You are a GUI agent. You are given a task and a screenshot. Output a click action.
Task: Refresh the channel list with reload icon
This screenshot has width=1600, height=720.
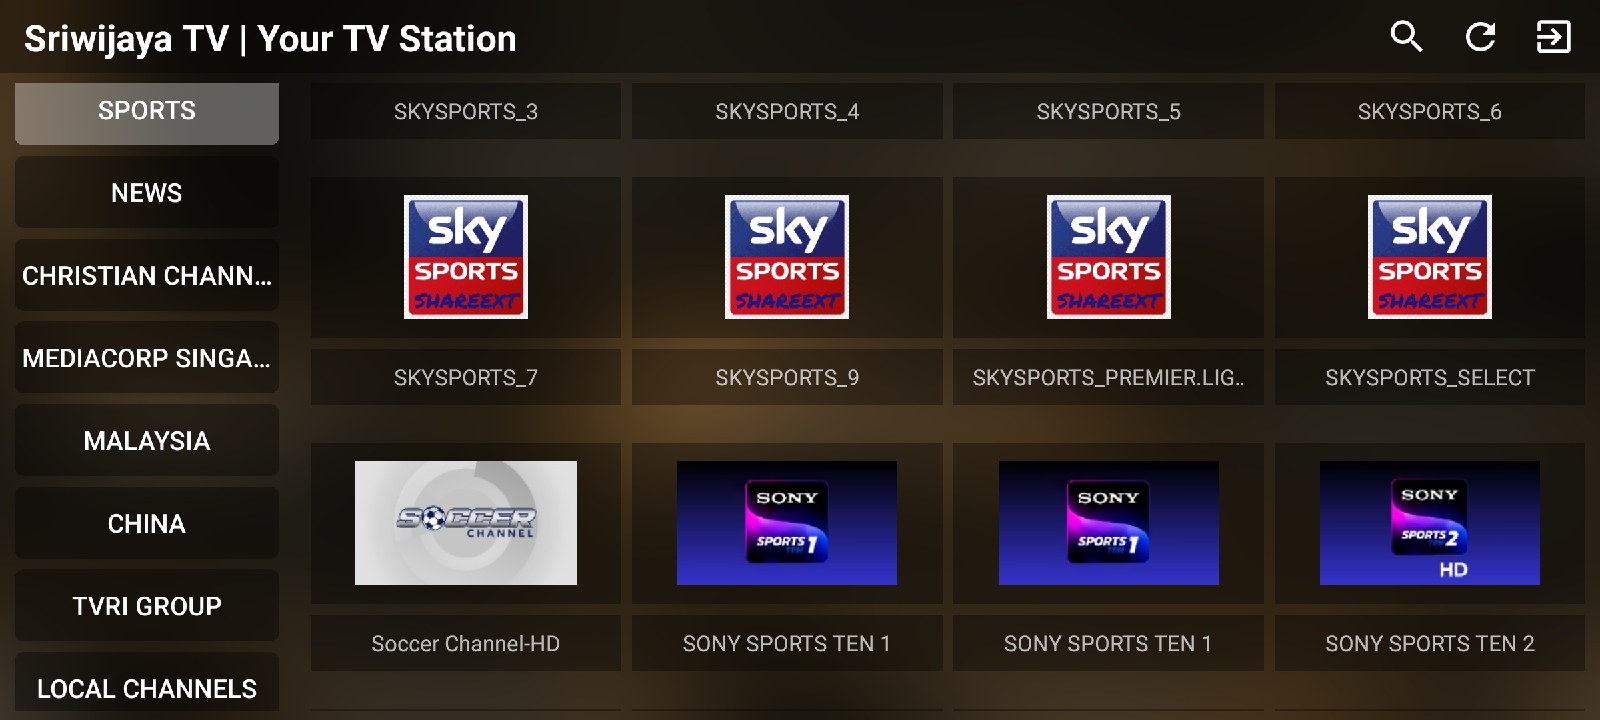coord(1480,37)
